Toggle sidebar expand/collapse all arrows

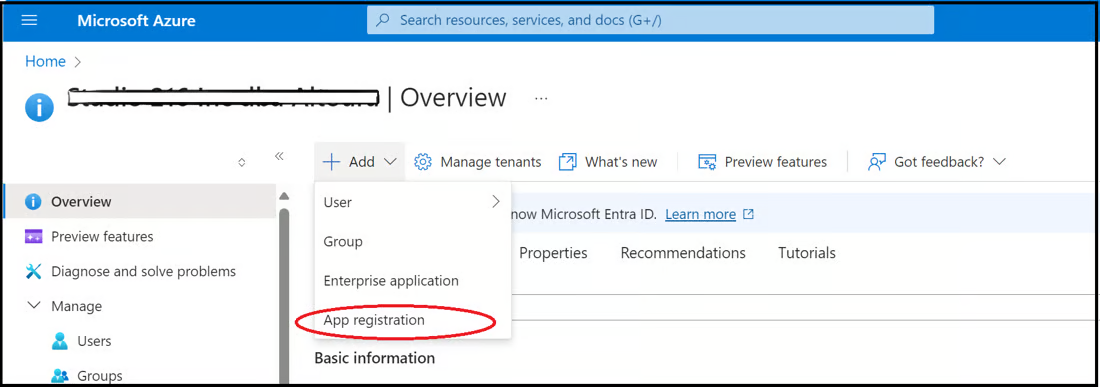[x=242, y=162]
